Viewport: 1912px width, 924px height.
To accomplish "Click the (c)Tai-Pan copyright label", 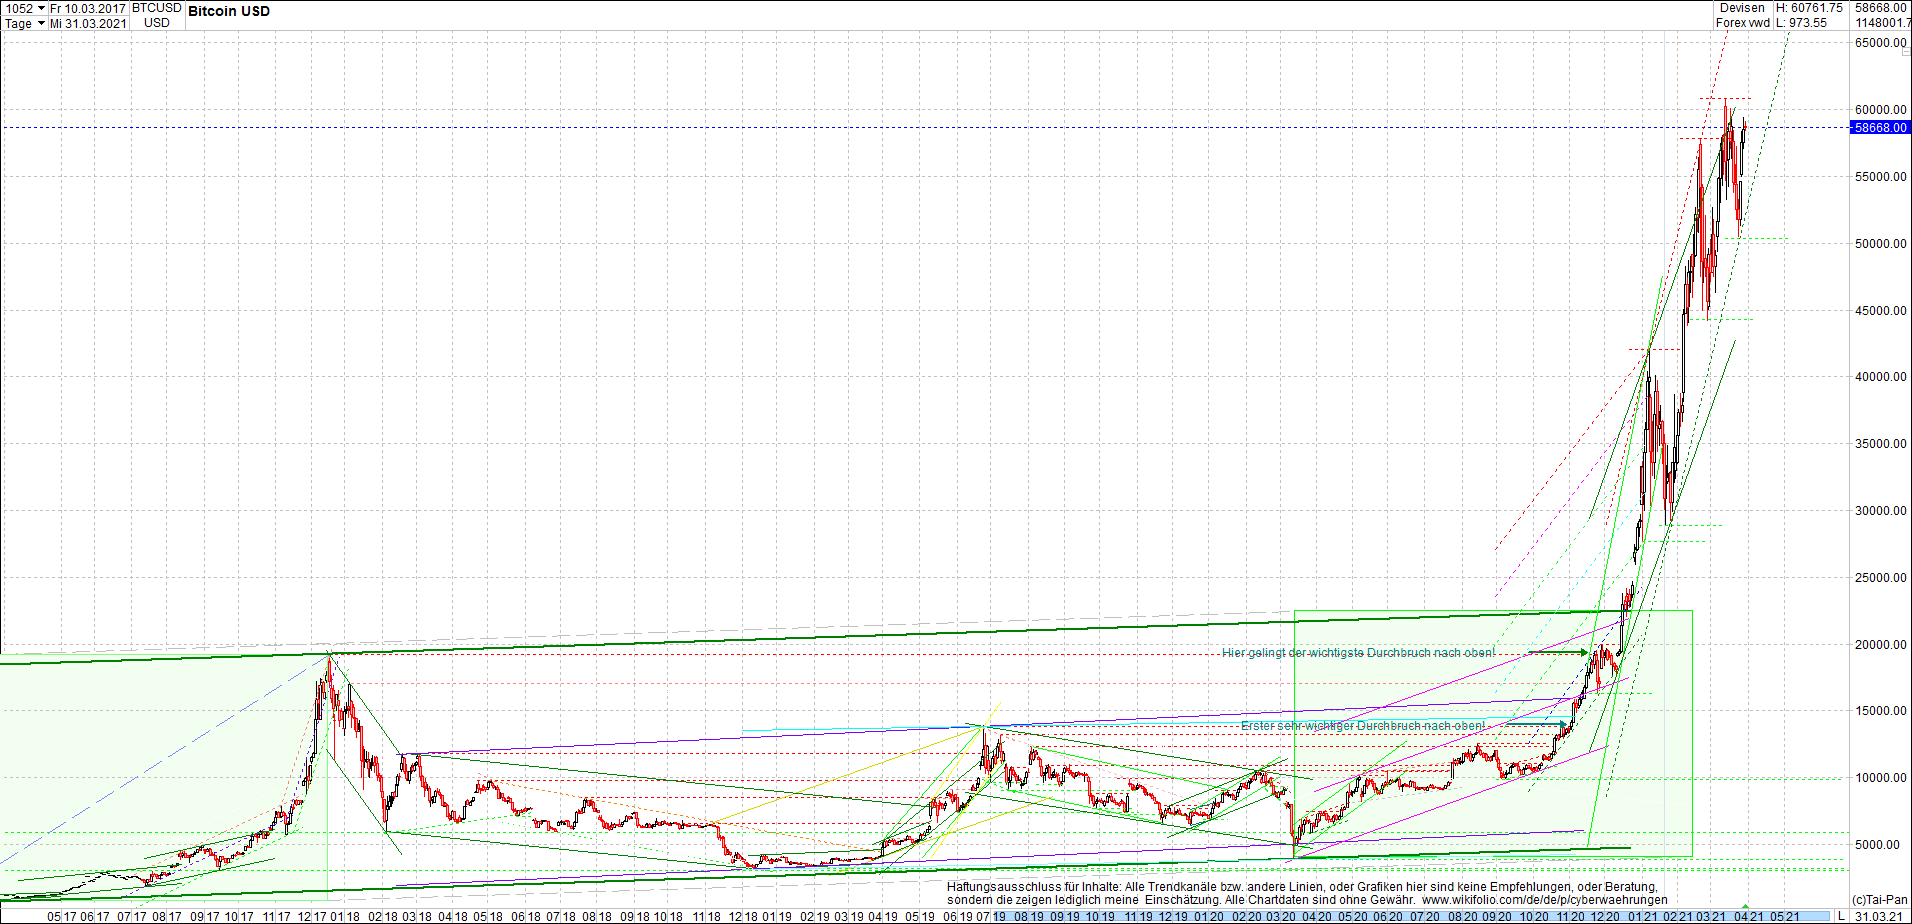I will 1879,900.
